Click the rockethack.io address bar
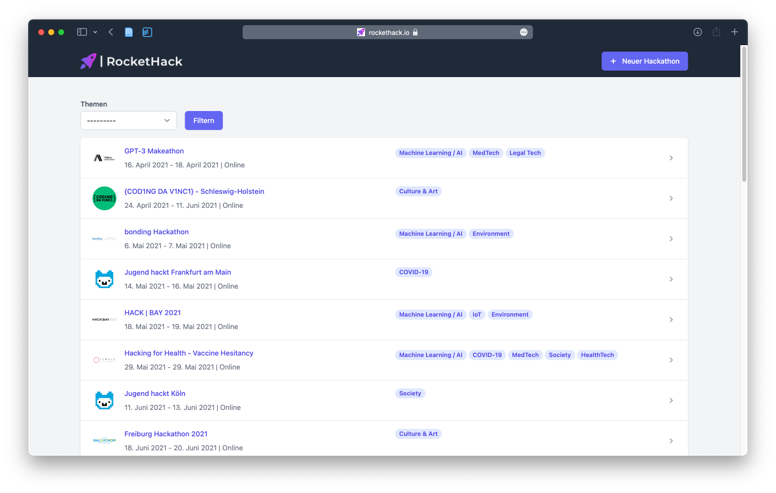 pyautogui.click(x=388, y=32)
